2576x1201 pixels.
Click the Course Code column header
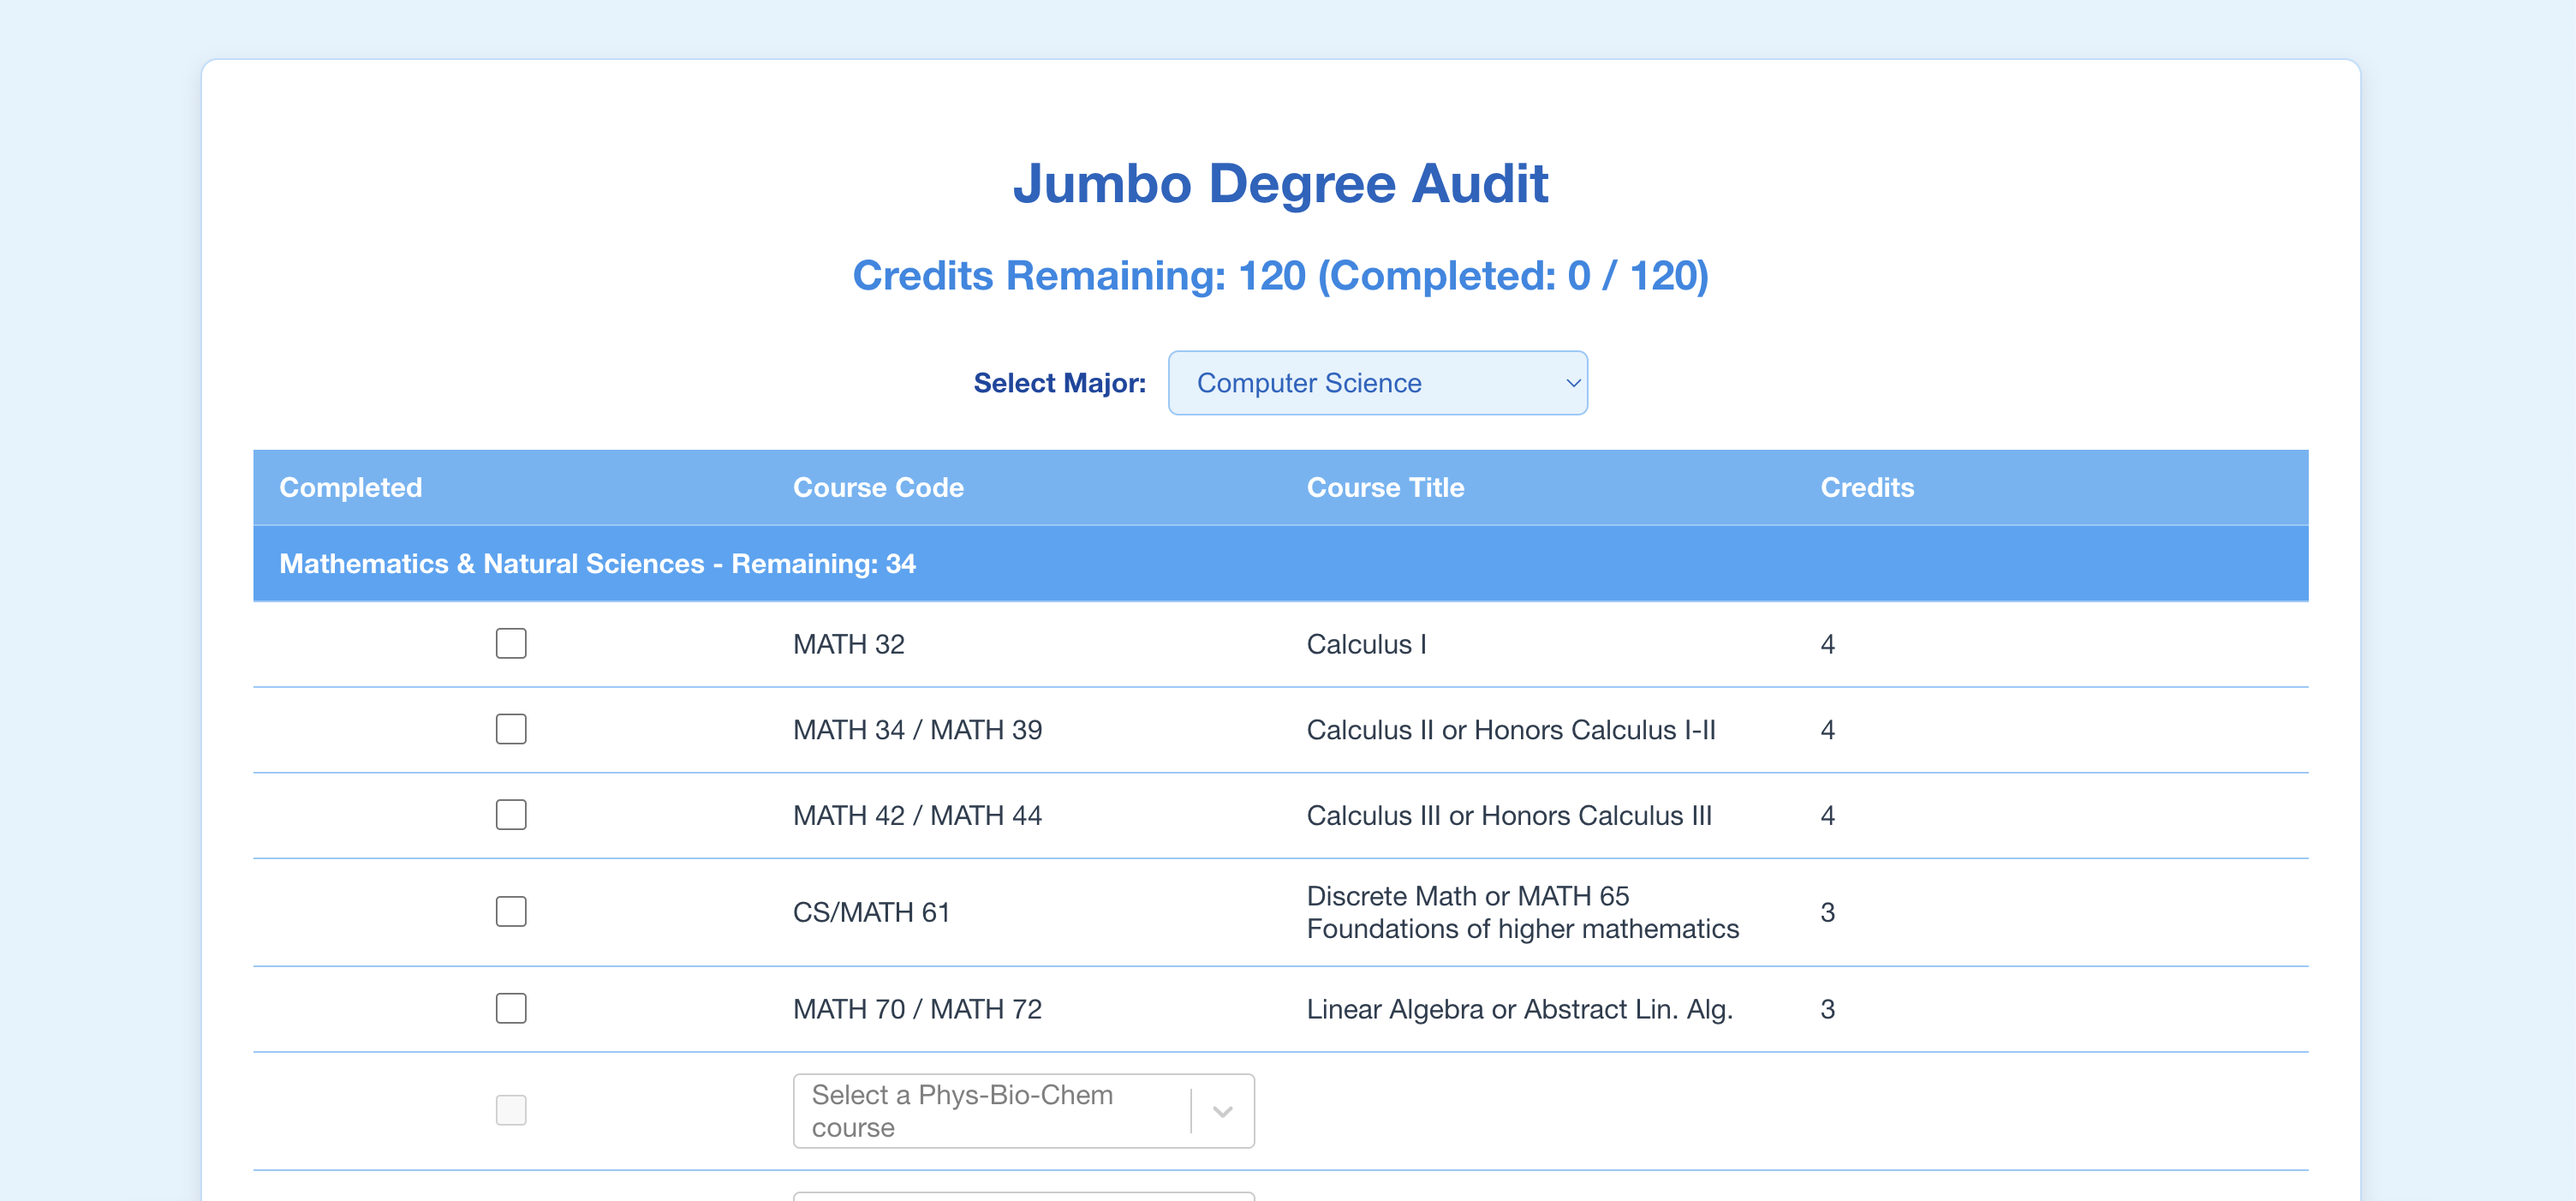pos(877,487)
